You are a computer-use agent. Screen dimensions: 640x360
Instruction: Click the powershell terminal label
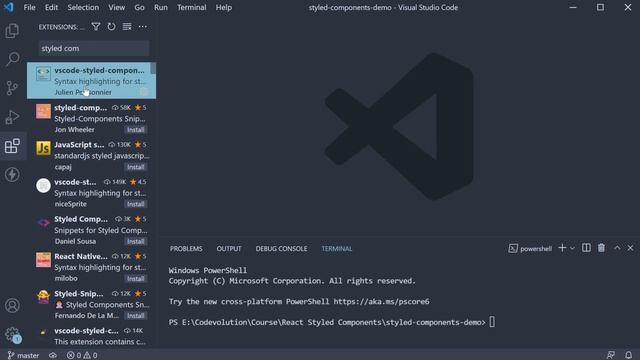[530, 249]
